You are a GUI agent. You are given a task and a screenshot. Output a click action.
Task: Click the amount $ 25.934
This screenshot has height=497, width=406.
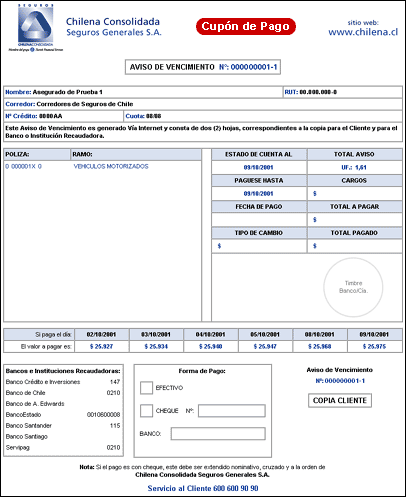(x=156, y=346)
